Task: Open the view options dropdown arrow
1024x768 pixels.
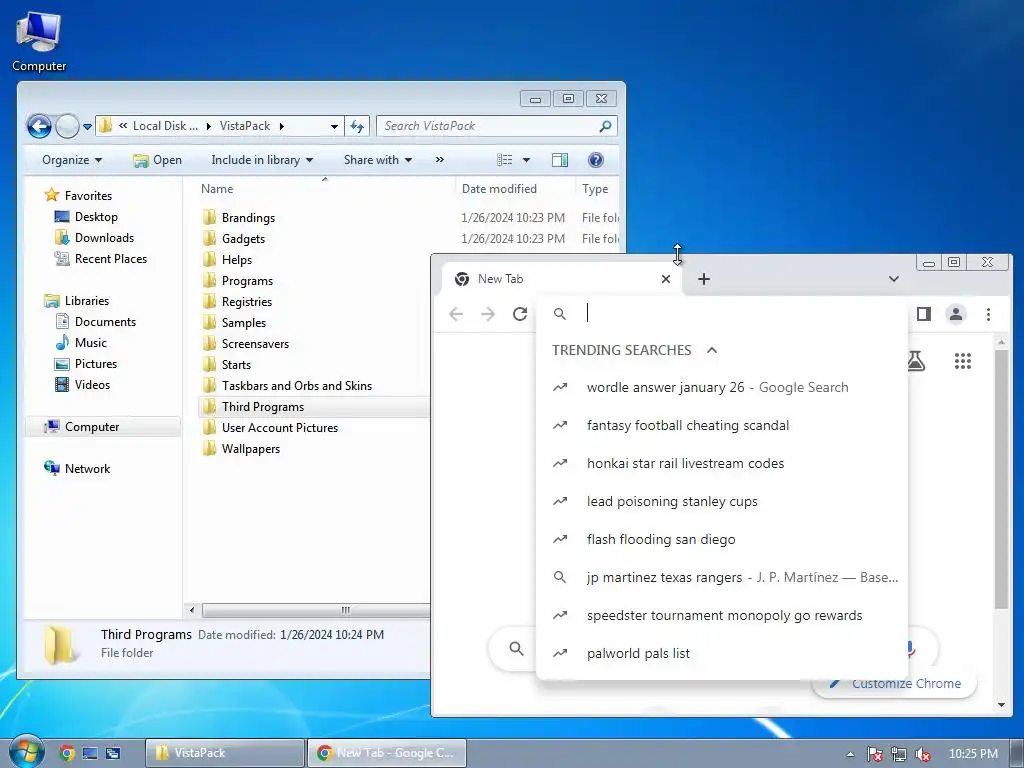Action: (x=526, y=160)
